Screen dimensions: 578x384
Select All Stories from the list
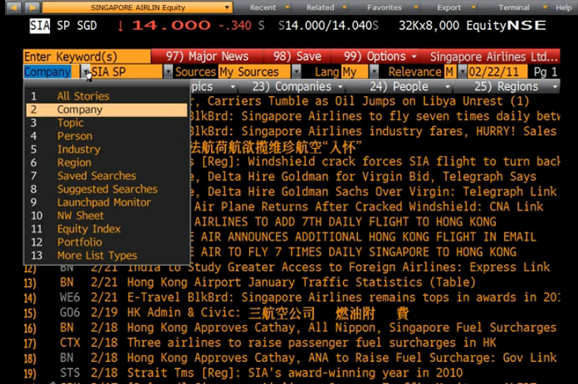pos(107,96)
